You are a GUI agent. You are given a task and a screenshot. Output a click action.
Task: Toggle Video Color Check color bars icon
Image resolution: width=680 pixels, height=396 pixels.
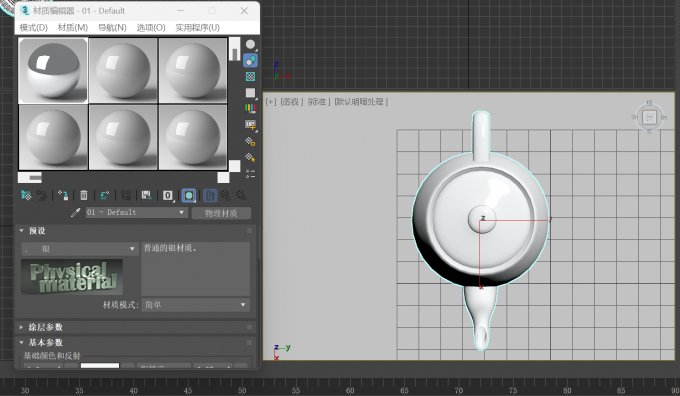[250, 108]
